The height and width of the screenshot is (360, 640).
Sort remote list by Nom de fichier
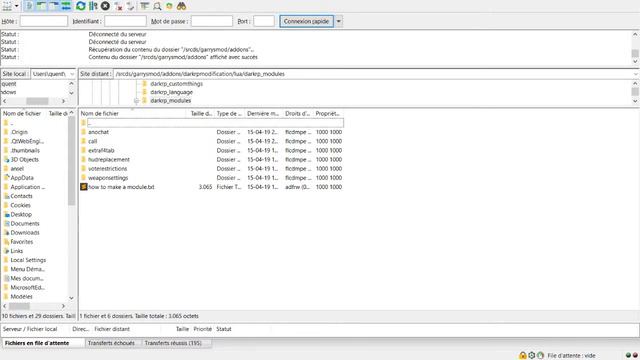[x=133, y=113]
